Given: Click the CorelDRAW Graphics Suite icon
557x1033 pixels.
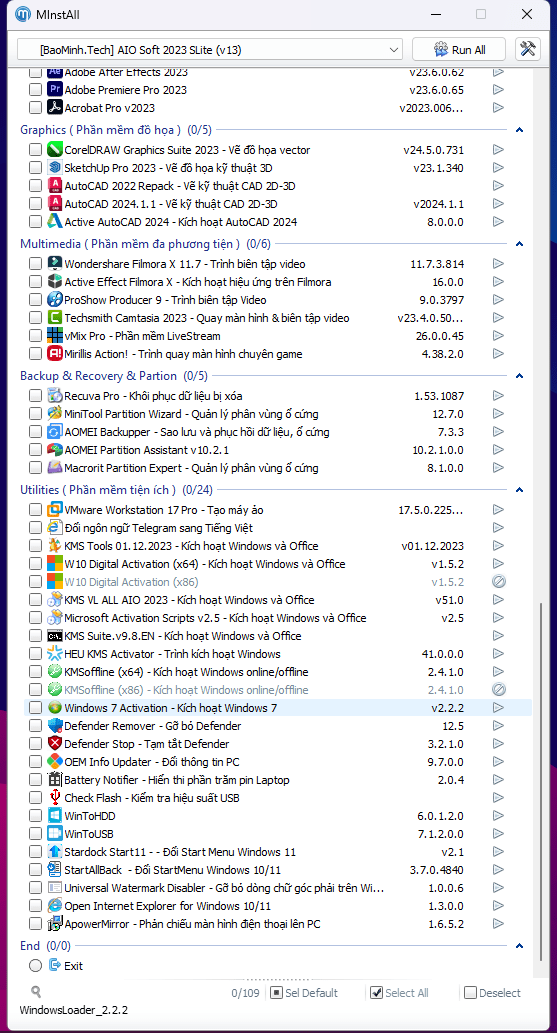Looking at the screenshot, I should coord(55,150).
